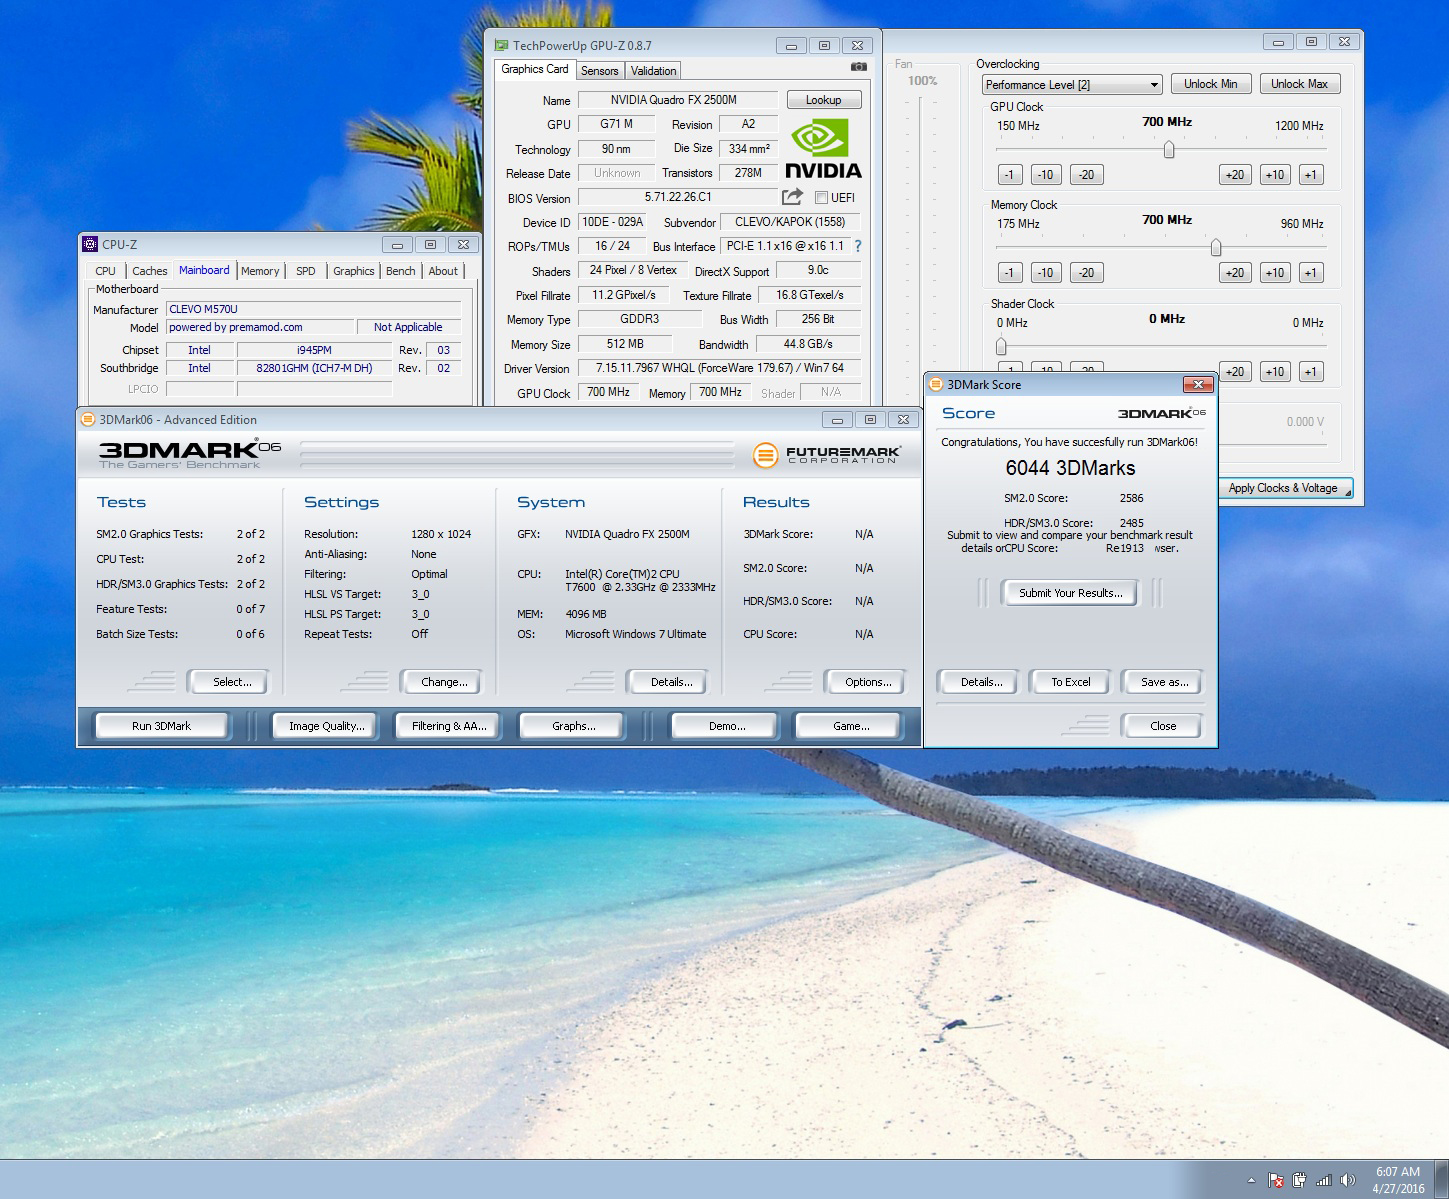Image resolution: width=1449 pixels, height=1199 pixels.
Task: Click the GPU Clock slider handle
Action: point(1168,149)
